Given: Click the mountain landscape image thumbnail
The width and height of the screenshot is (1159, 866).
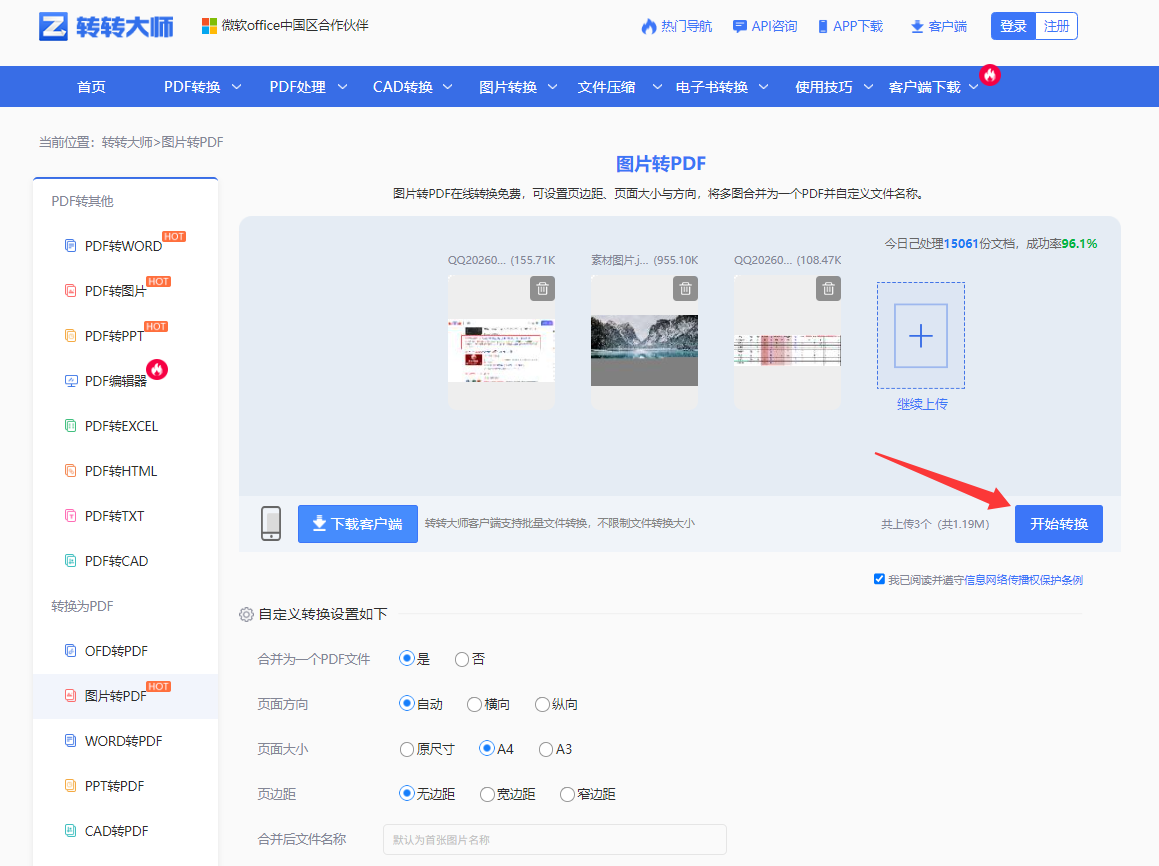Looking at the screenshot, I should coord(645,350).
